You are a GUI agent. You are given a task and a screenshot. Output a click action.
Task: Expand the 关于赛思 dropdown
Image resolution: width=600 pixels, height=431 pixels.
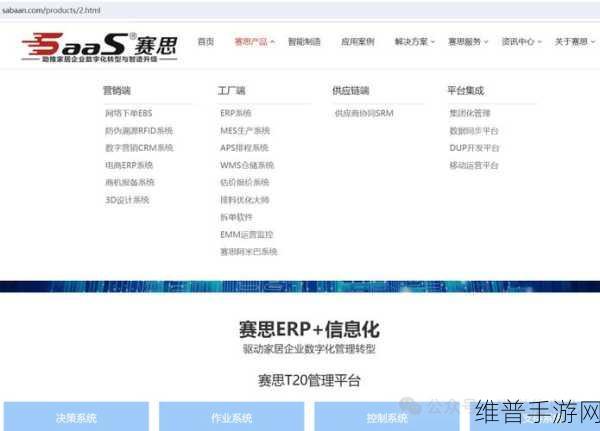click(x=575, y=41)
